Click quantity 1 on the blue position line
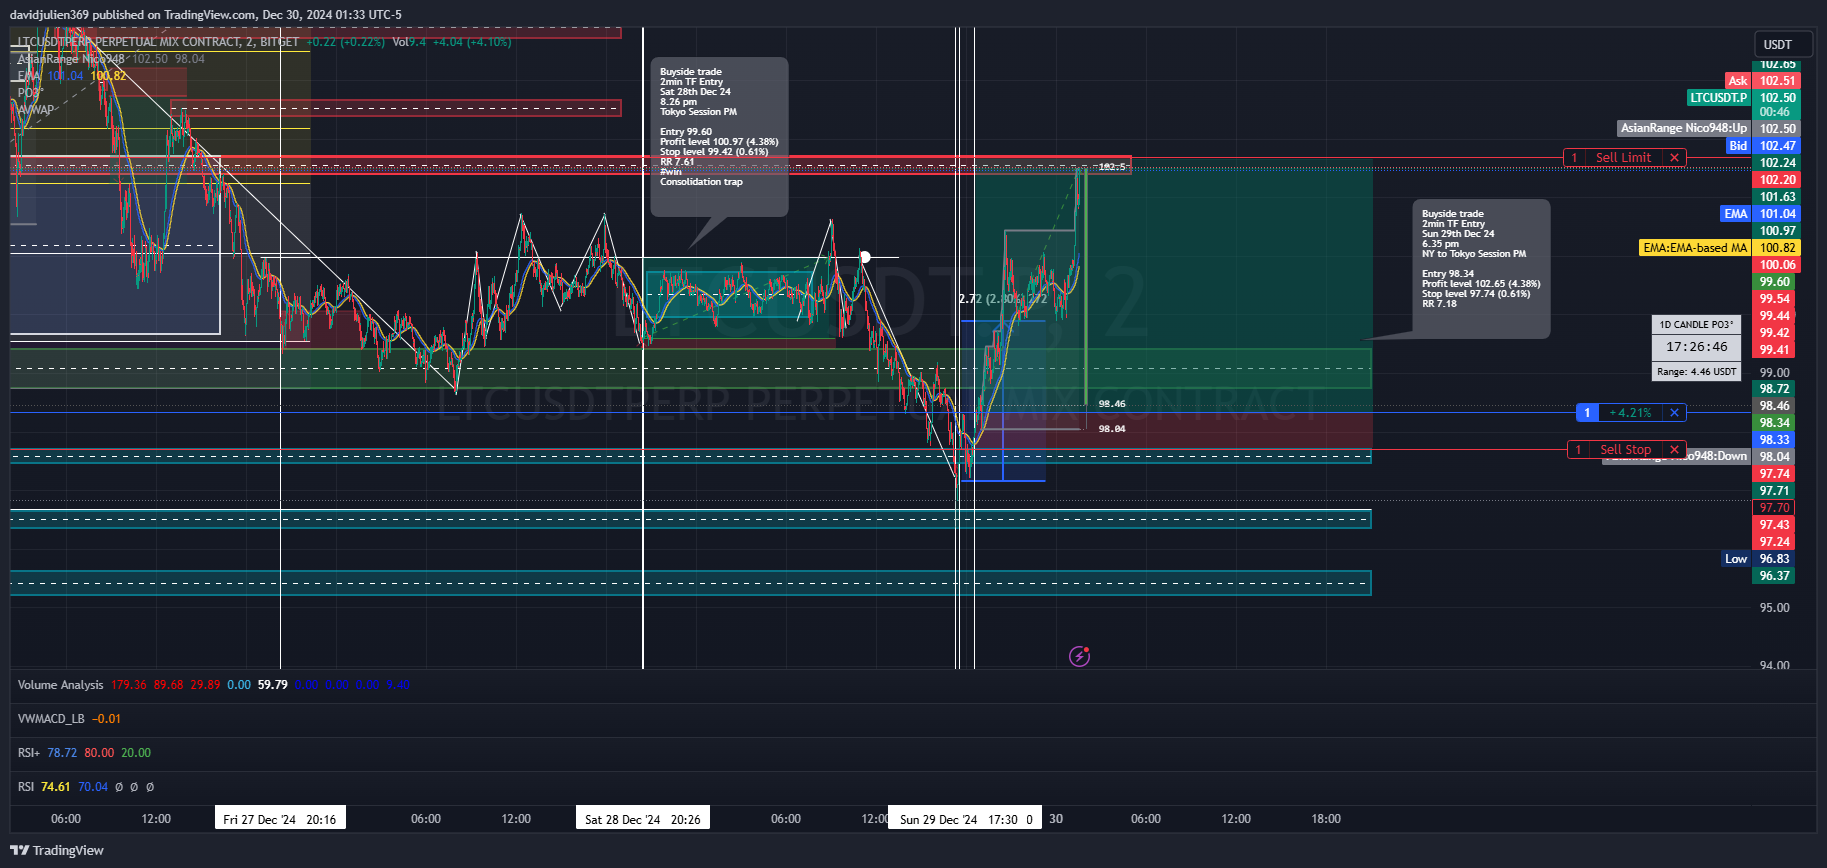This screenshot has height=868, width=1827. click(1587, 412)
